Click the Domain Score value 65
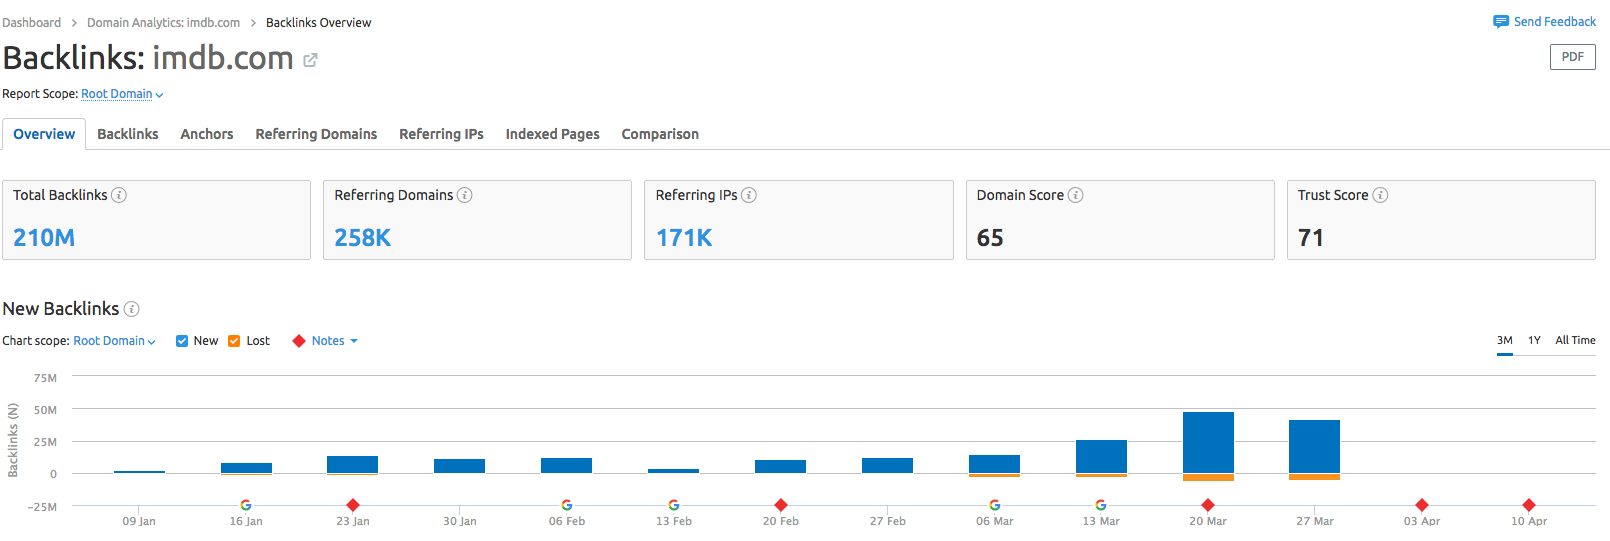 990,238
